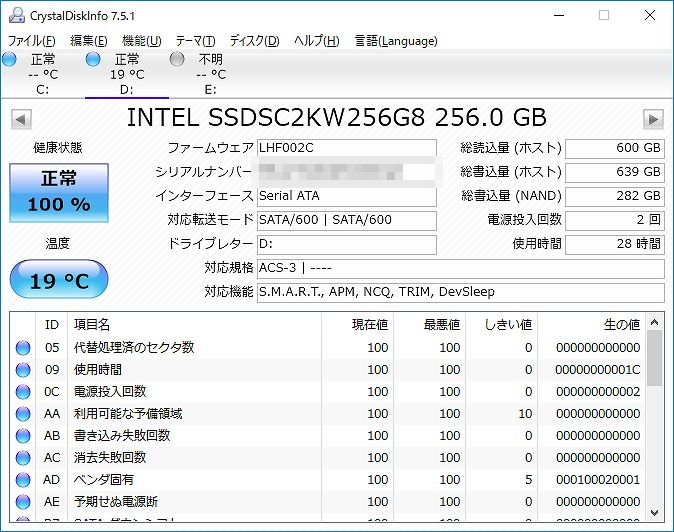The height and width of the screenshot is (532, 674).
Task: Click the ID column header
Action: (x=52, y=325)
